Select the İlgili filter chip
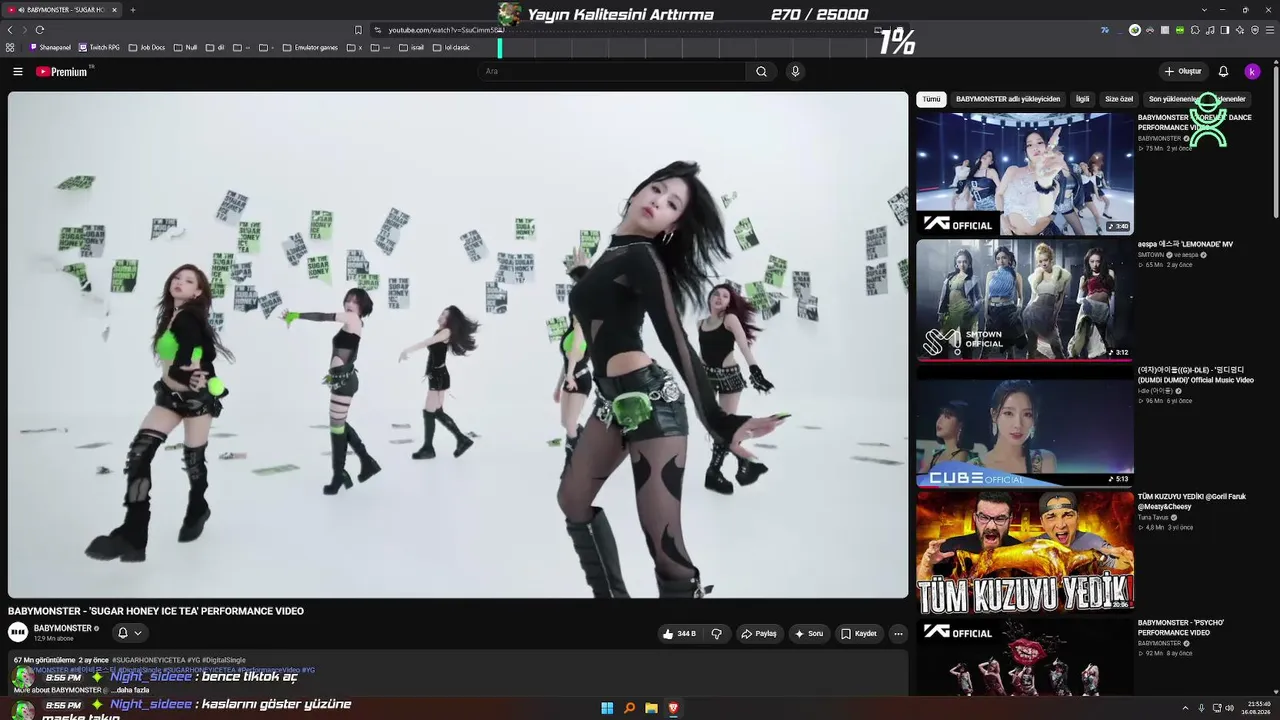This screenshot has width=1280, height=720. 1082,99
